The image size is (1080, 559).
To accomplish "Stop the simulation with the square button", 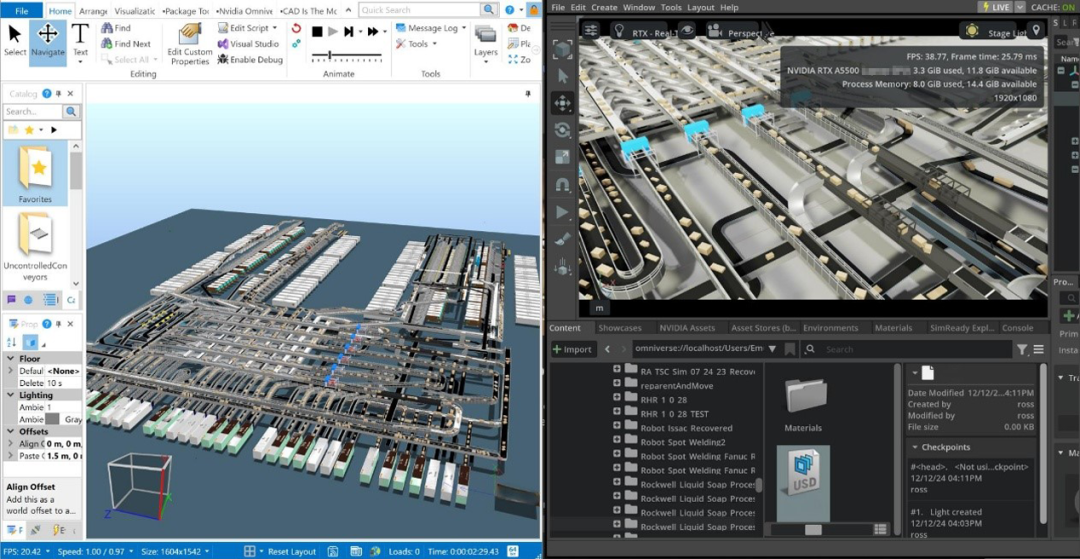I will [x=317, y=32].
